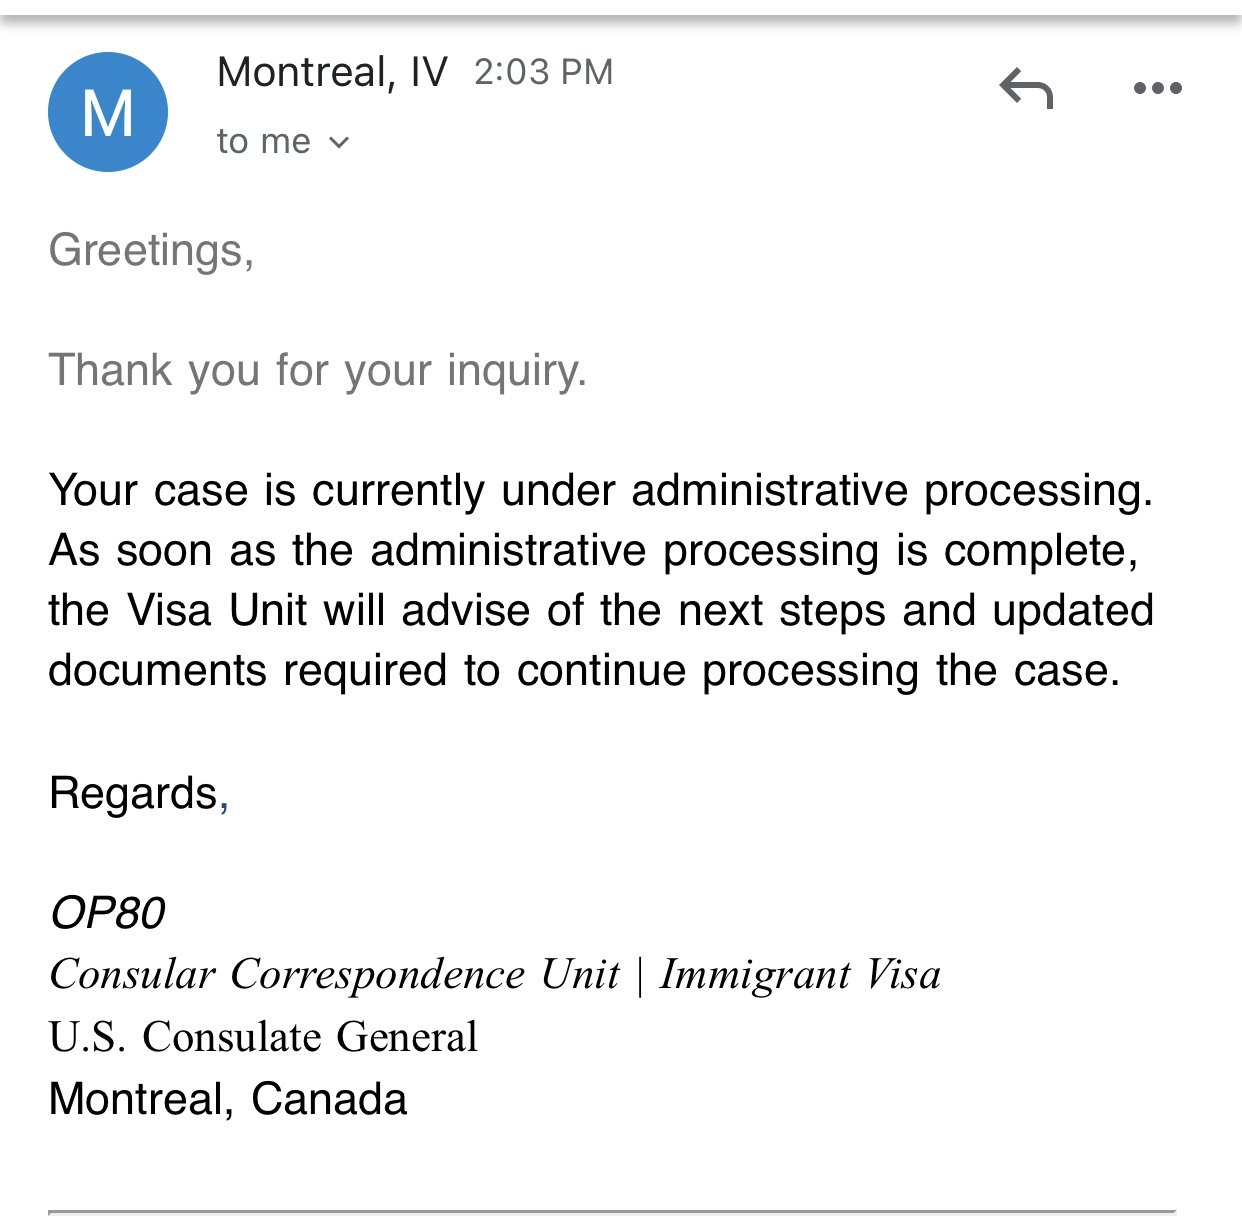
Task: Click 'Immigrant Visa' in the signature line
Action: [x=800, y=975]
